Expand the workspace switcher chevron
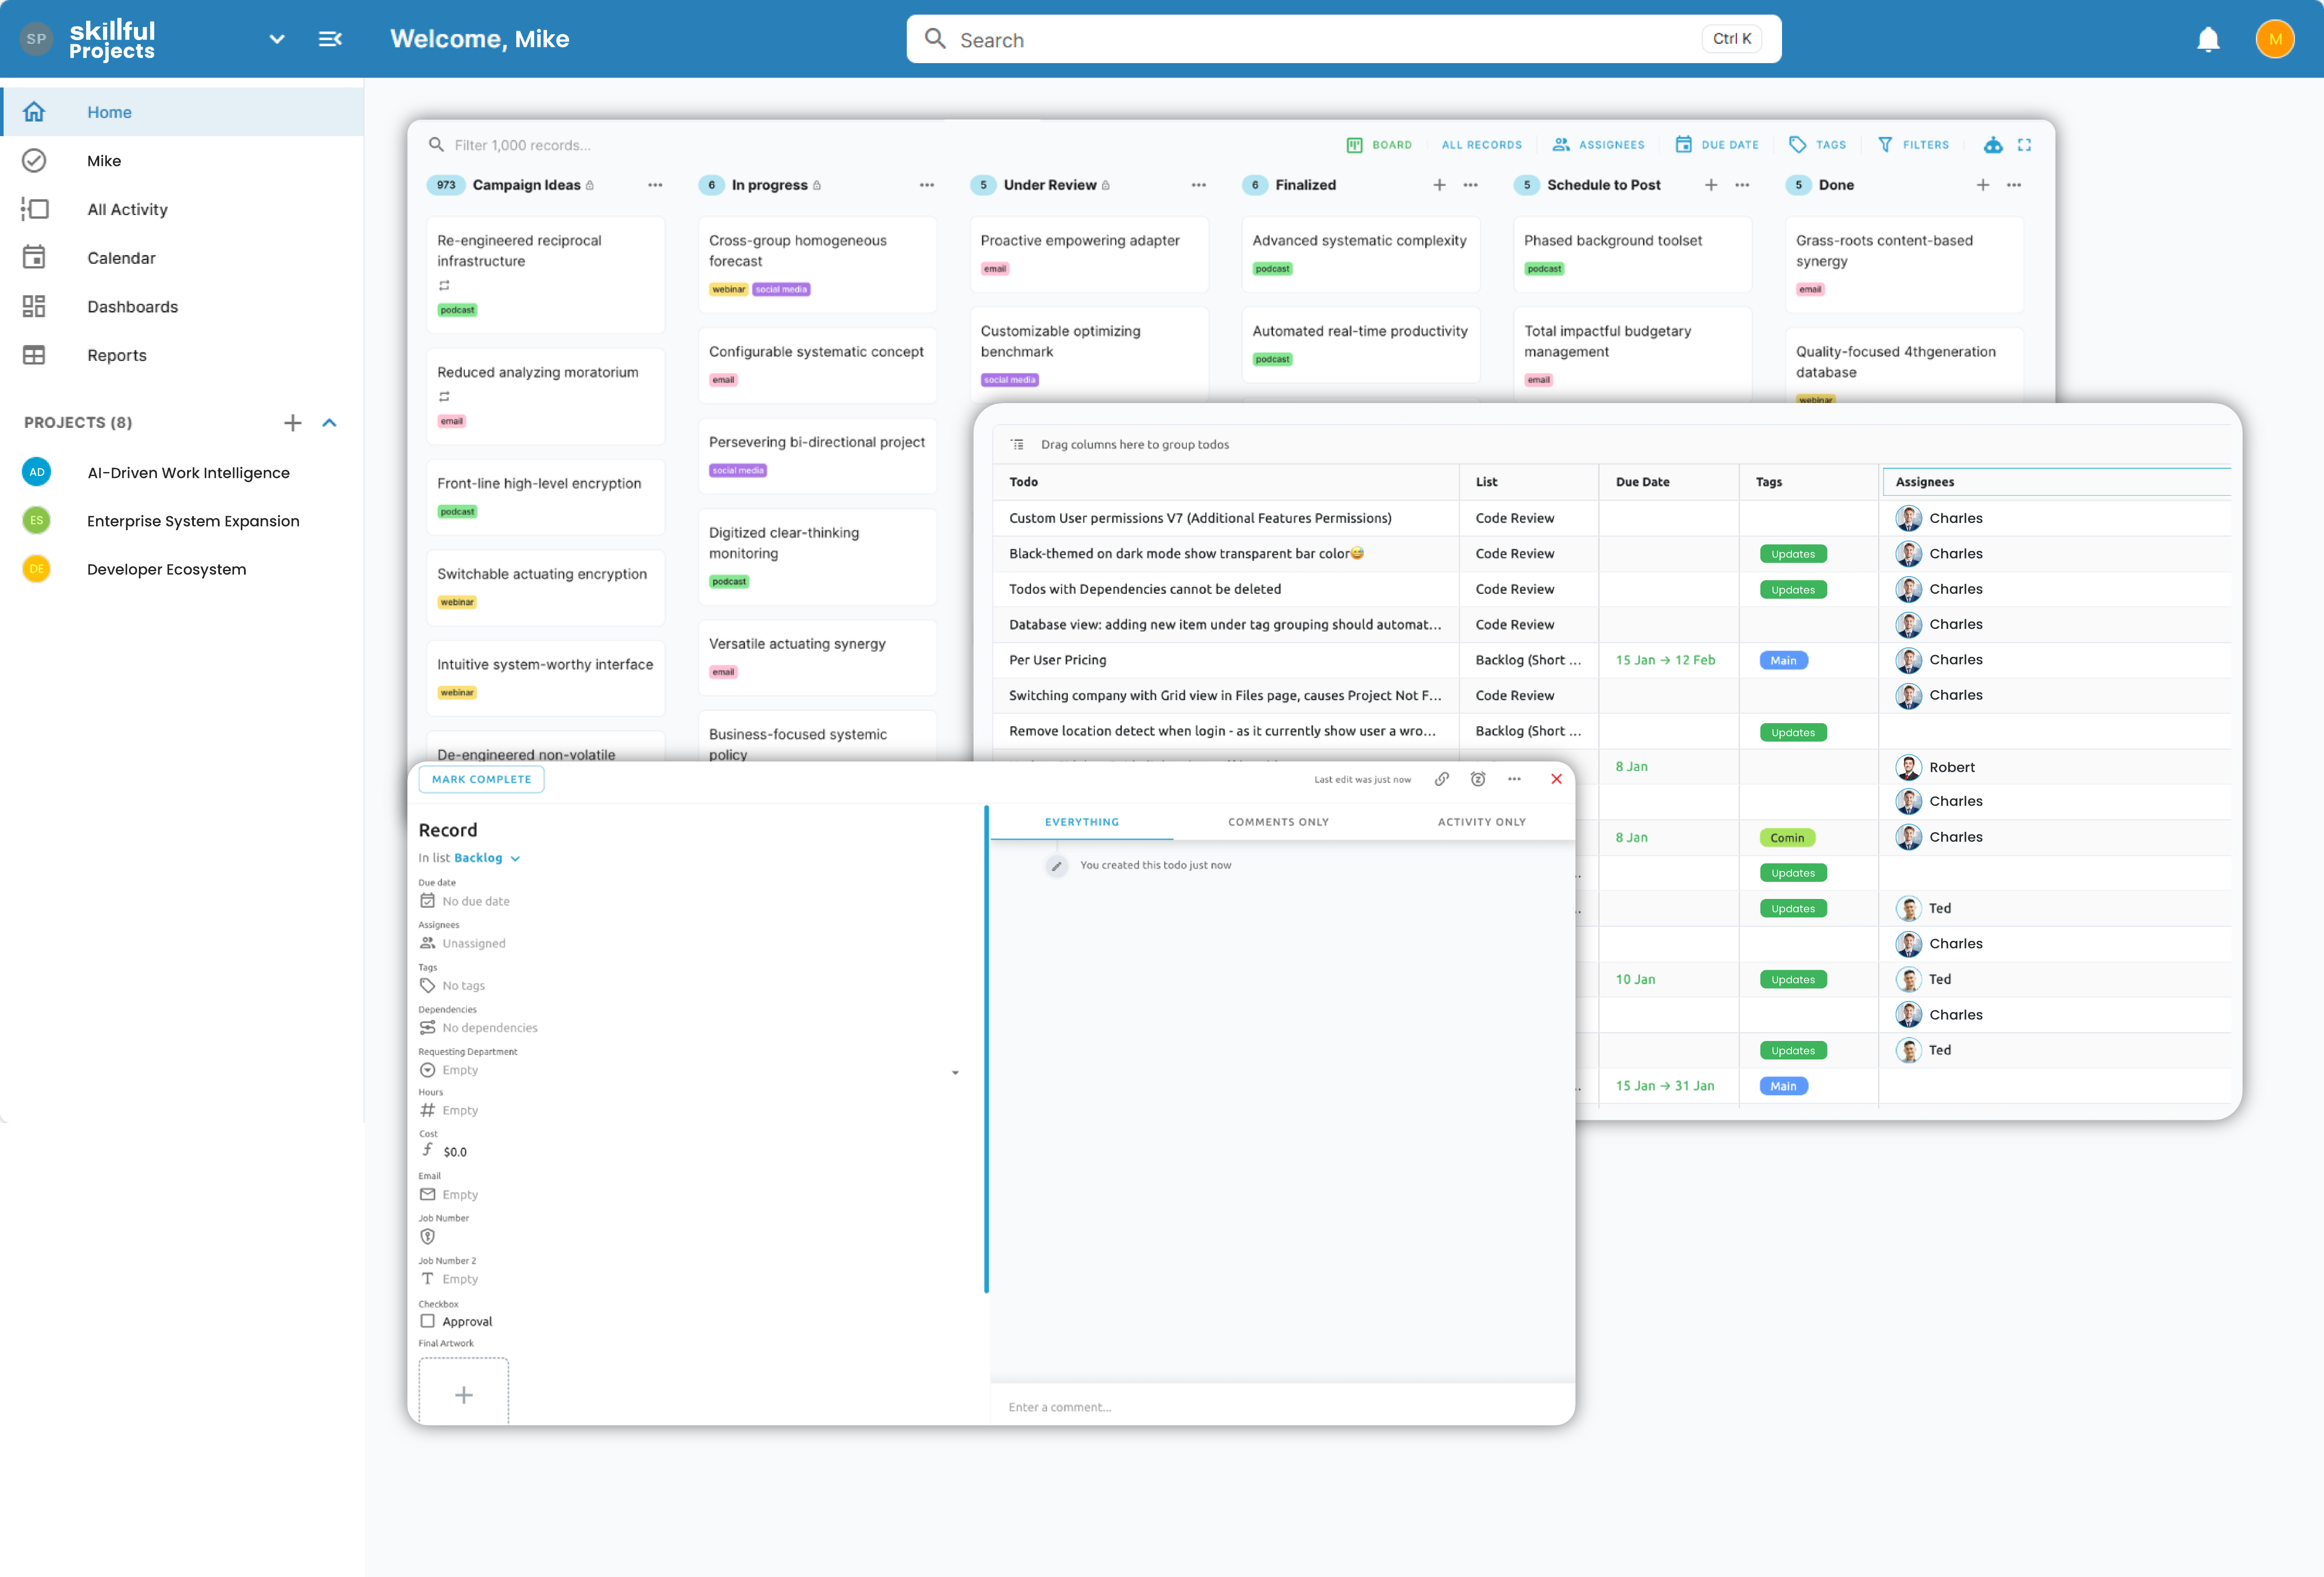This screenshot has height=1577, width=2324. coord(277,39)
